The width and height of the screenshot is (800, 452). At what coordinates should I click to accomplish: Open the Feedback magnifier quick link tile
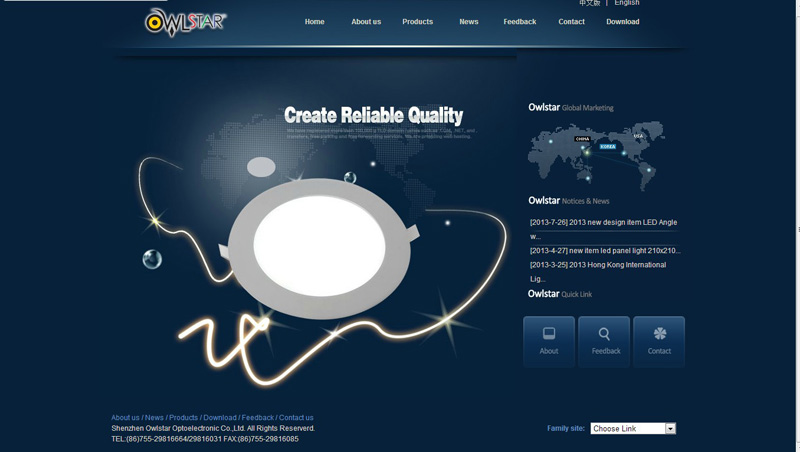604,341
